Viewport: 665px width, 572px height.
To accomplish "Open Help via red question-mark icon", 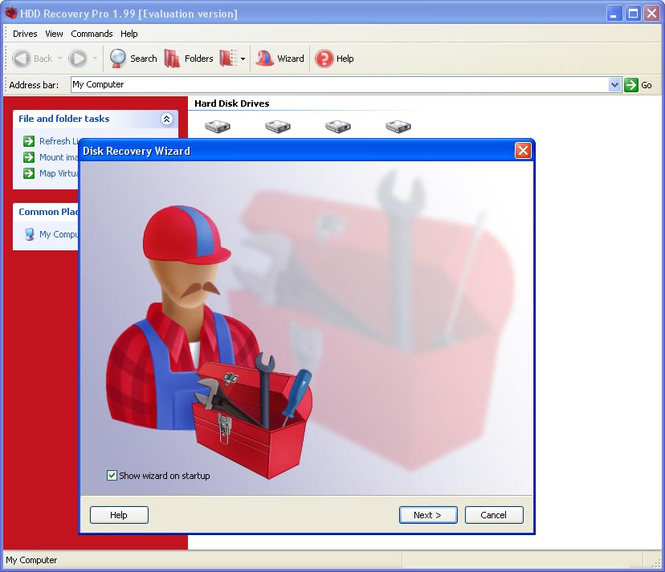I will tap(324, 59).
